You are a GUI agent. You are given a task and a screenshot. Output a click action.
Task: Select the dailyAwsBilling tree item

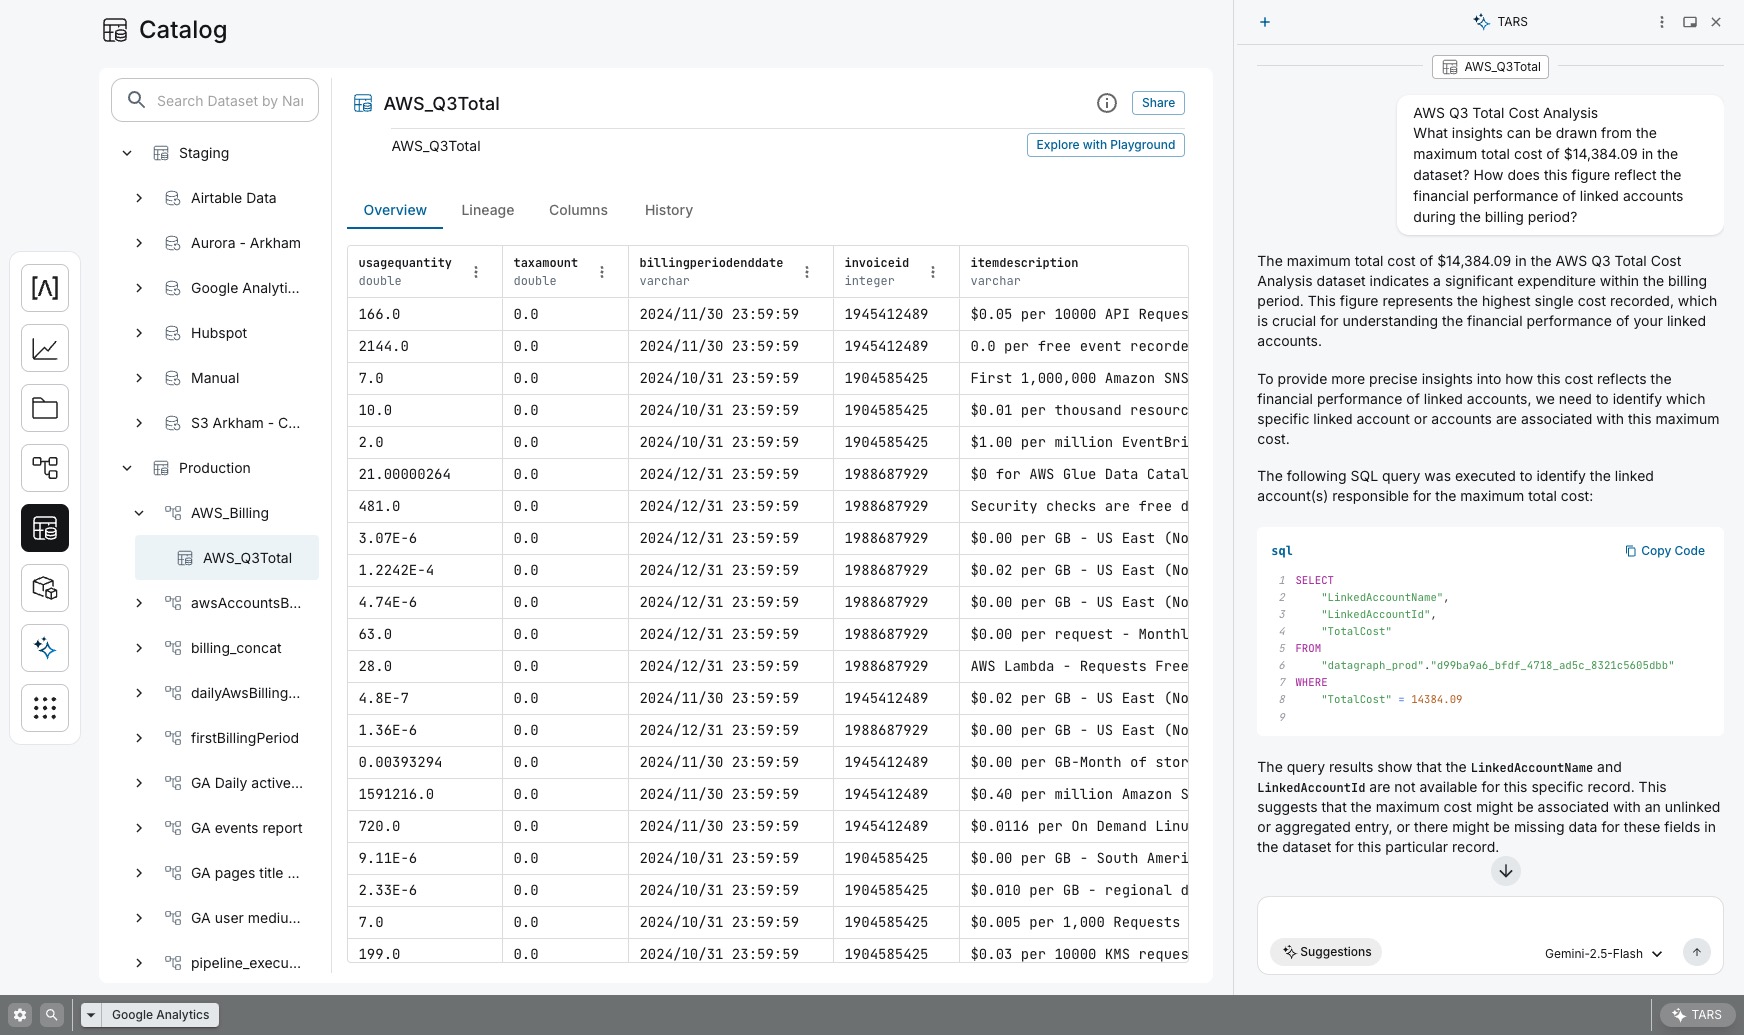coord(245,693)
